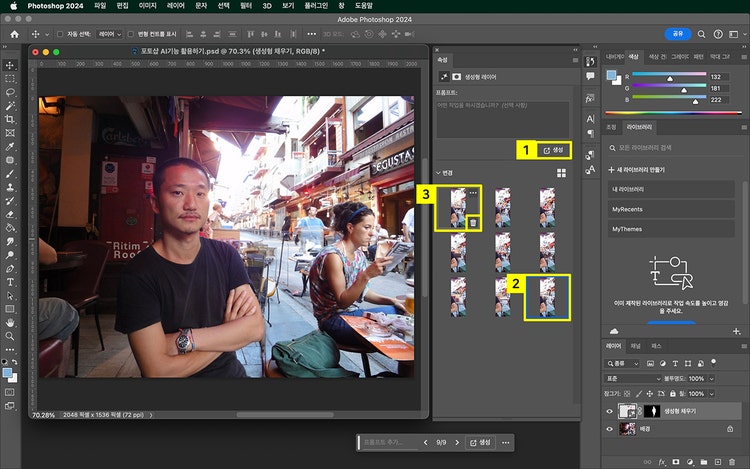The image size is (750, 469).
Task: Pick the Zoom tool
Action: pyautogui.click(x=10, y=337)
